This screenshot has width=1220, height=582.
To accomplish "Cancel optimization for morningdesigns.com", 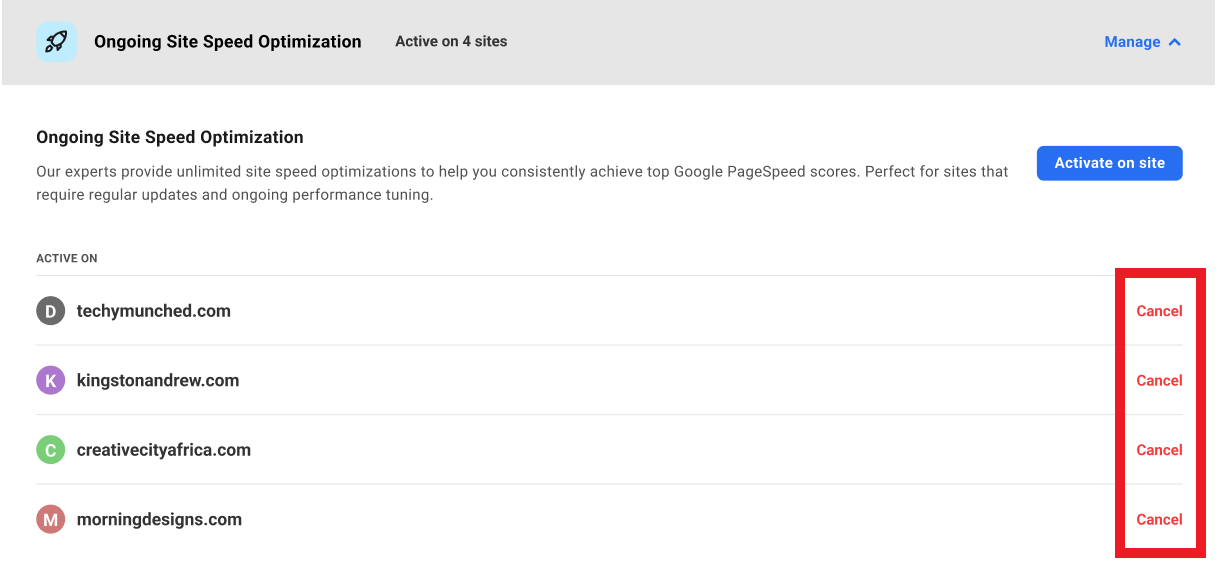I will click(1159, 519).
